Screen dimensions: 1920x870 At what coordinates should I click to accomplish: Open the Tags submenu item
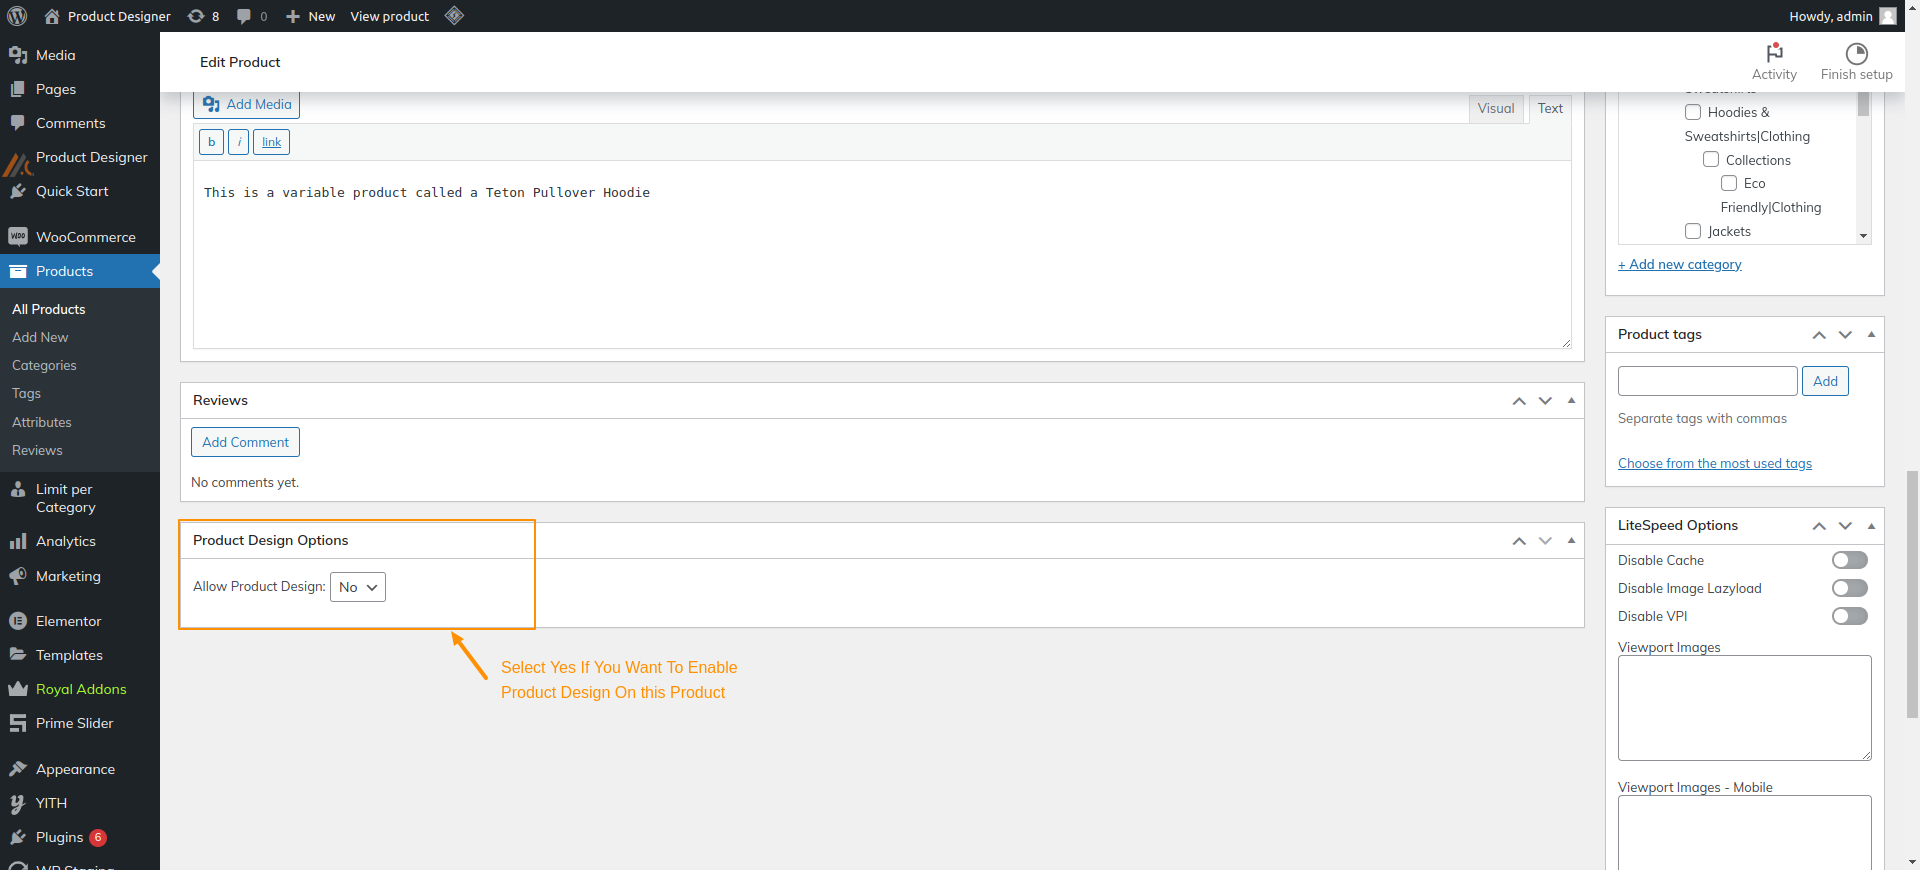pyautogui.click(x=26, y=393)
